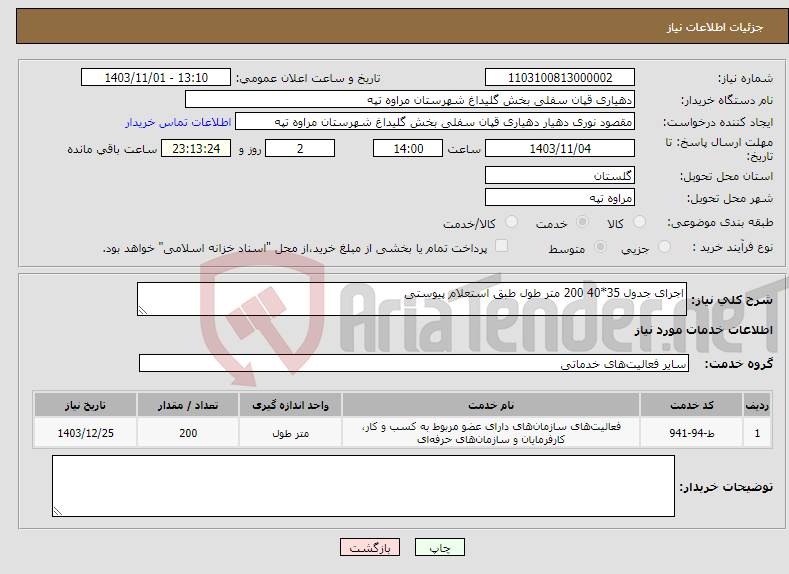Select the متوسط purchase type radio

click(x=600, y=247)
